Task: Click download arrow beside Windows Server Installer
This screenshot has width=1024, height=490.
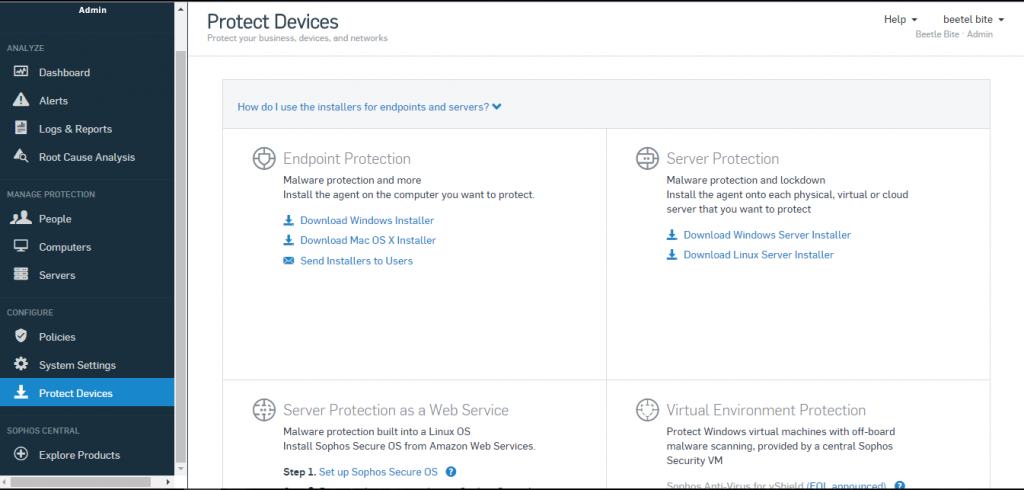Action: 672,235
